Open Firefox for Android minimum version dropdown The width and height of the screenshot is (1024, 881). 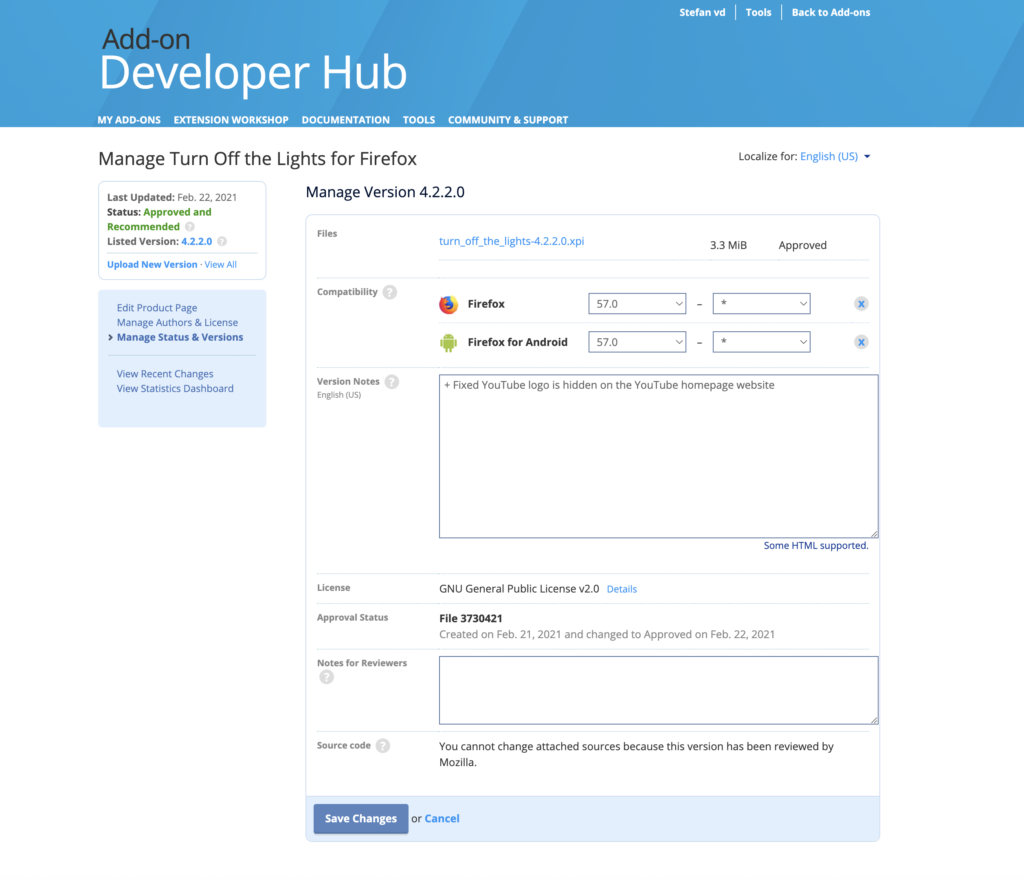pos(637,342)
